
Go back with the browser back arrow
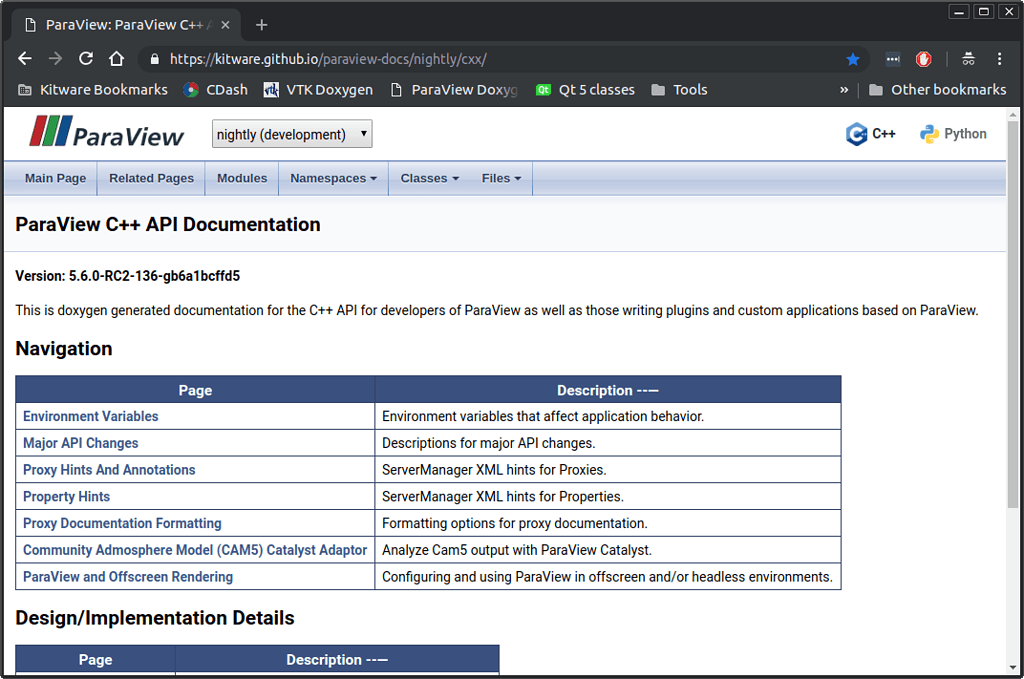(x=25, y=59)
